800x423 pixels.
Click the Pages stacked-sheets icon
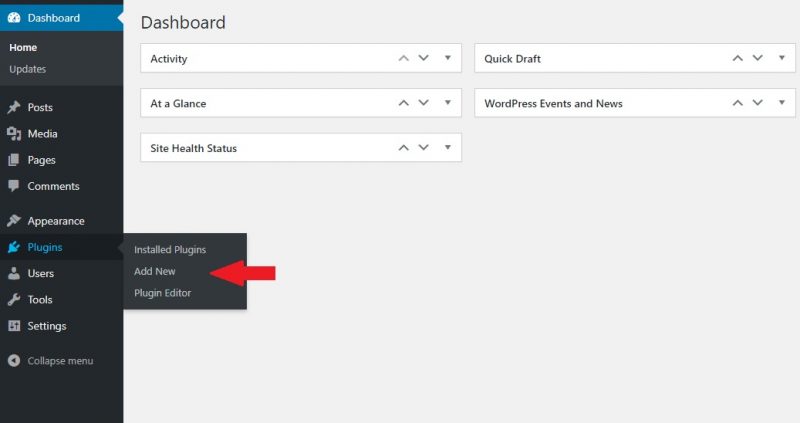[x=14, y=160]
